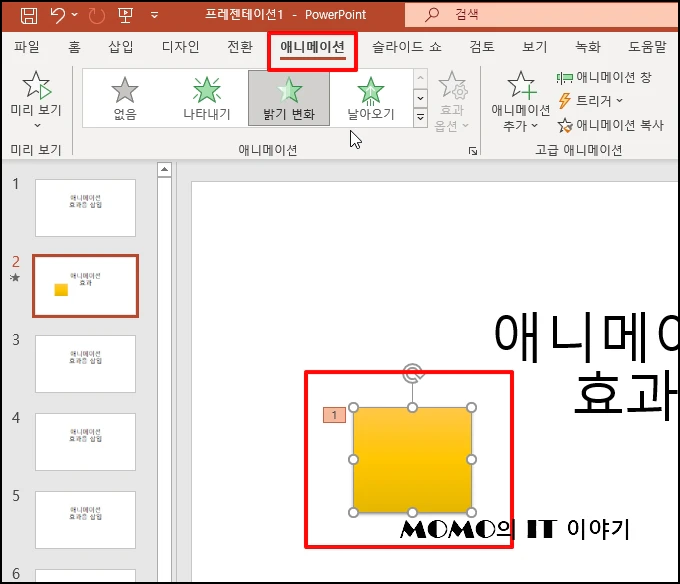Click the 미리 보기 star play icon
Image resolution: width=680 pixels, height=584 pixels.
[36, 85]
